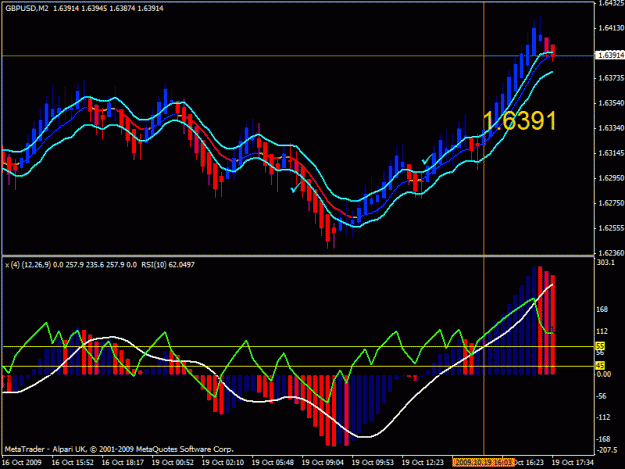Click the 1.63735 price axis label
Image resolution: width=625 pixels, height=469 pixels.
click(x=611, y=78)
